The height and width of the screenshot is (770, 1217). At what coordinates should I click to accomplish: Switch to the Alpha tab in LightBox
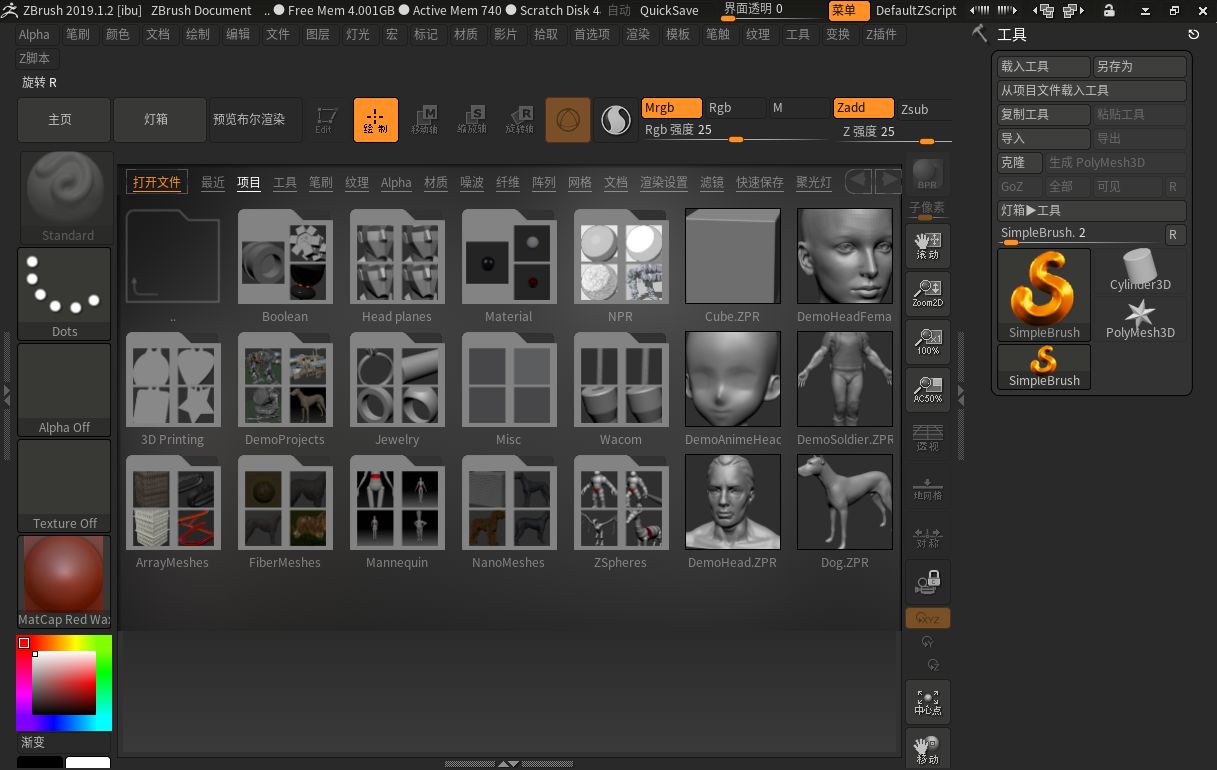coord(396,183)
